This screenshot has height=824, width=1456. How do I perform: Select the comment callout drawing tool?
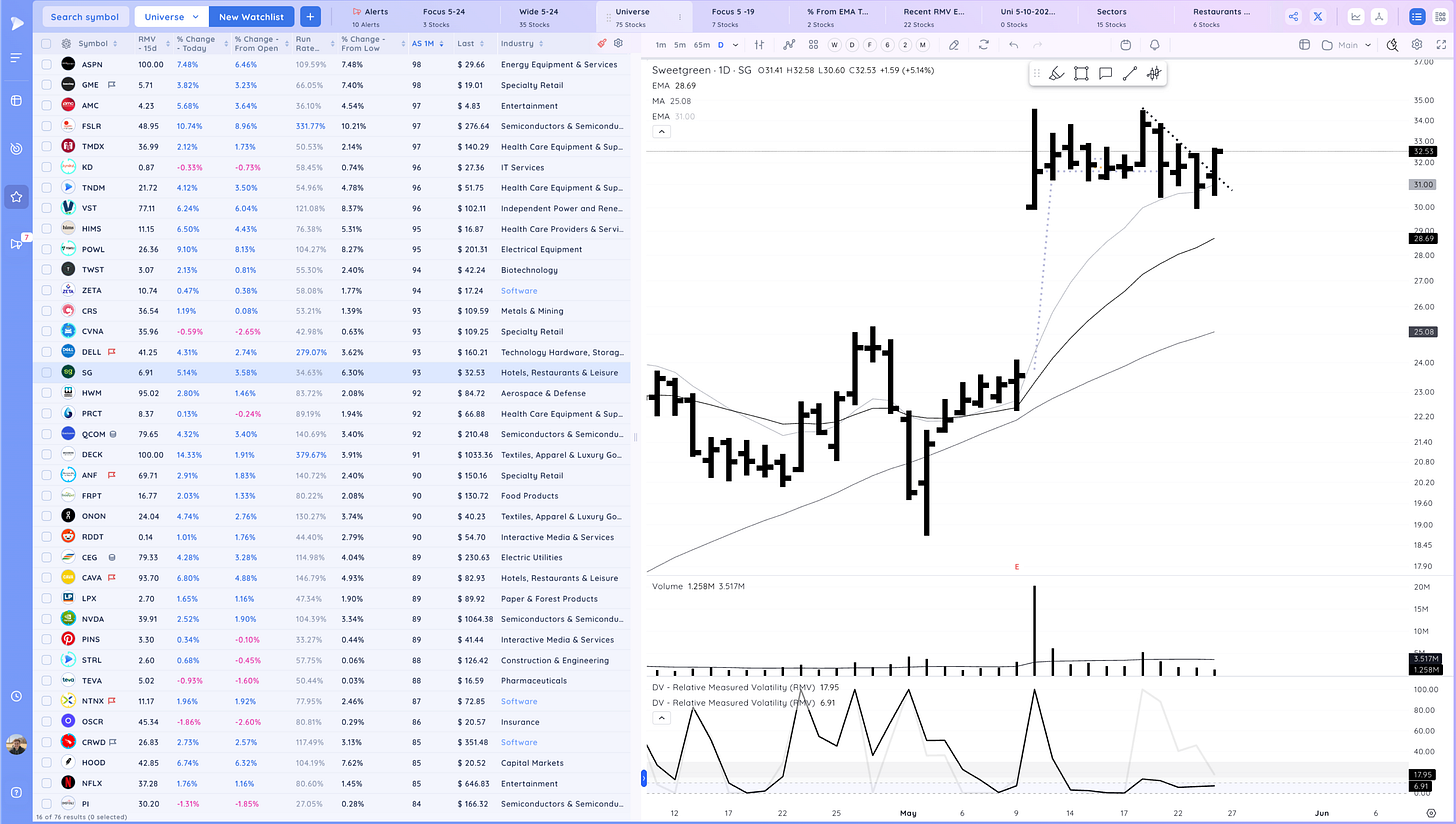point(1105,73)
